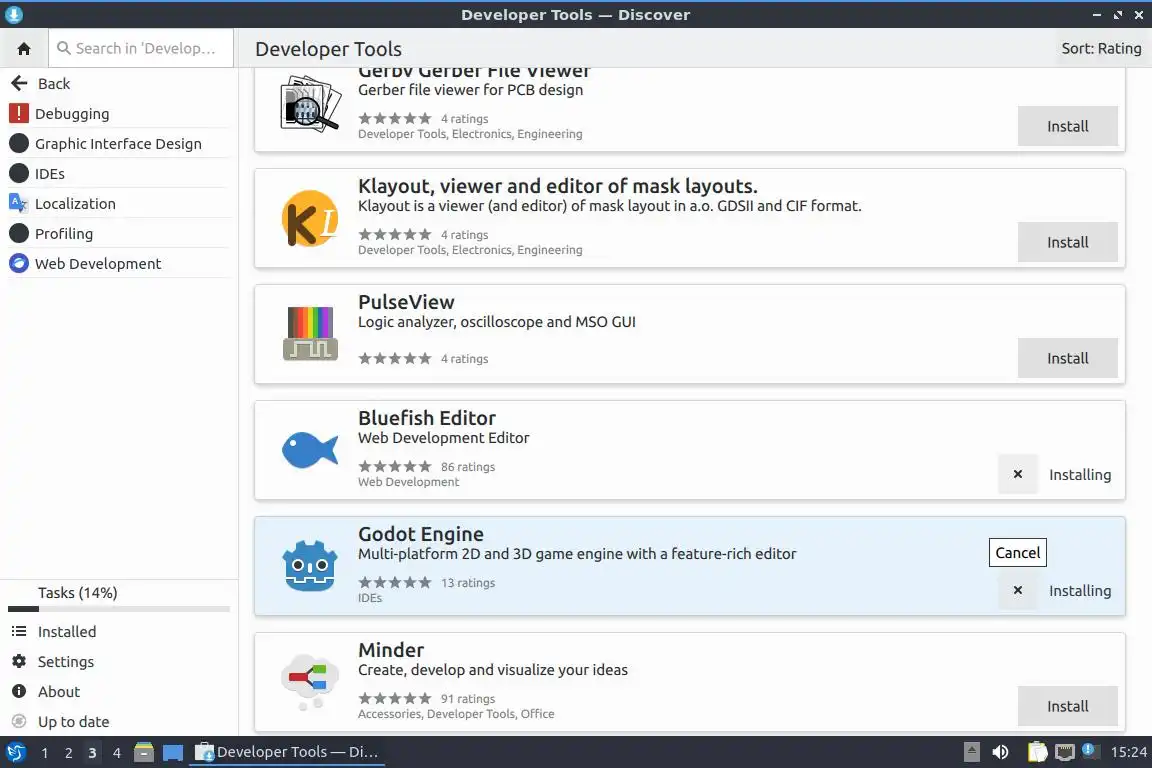Open the Web Development category
Viewport: 1152px width, 768px height.
[x=119, y=264]
